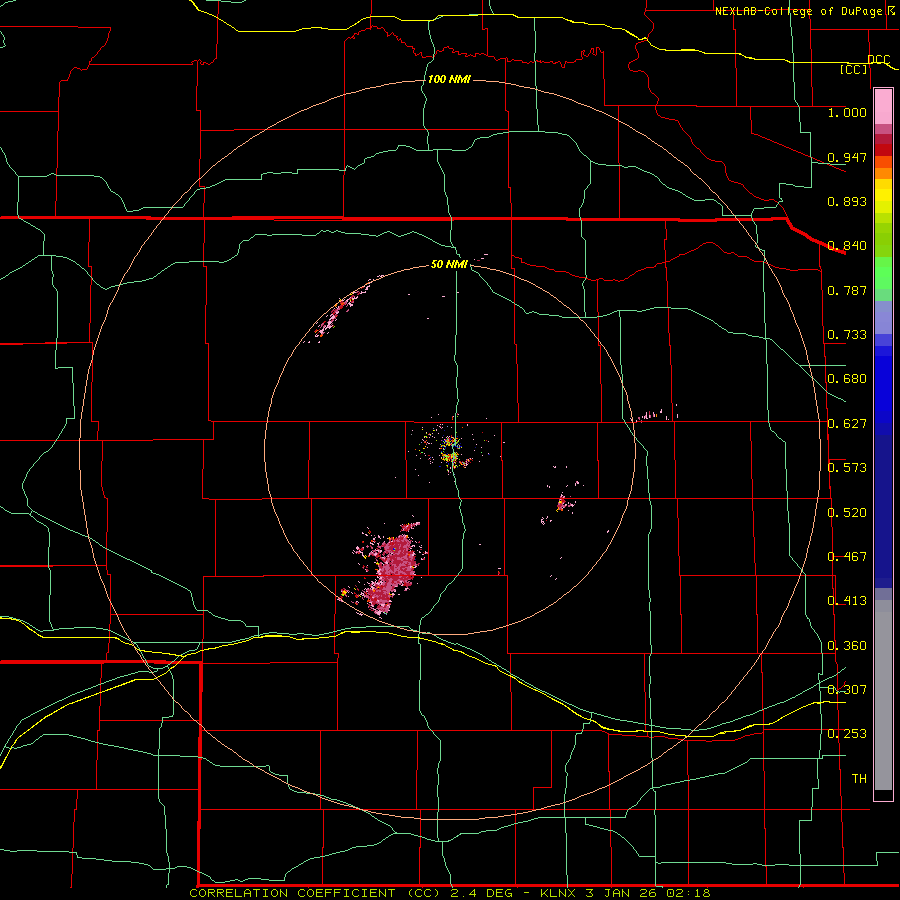Image resolution: width=900 pixels, height=900 pixels.
Task: Click the DCC label above the color scale
Action: [x=878, y=59]
